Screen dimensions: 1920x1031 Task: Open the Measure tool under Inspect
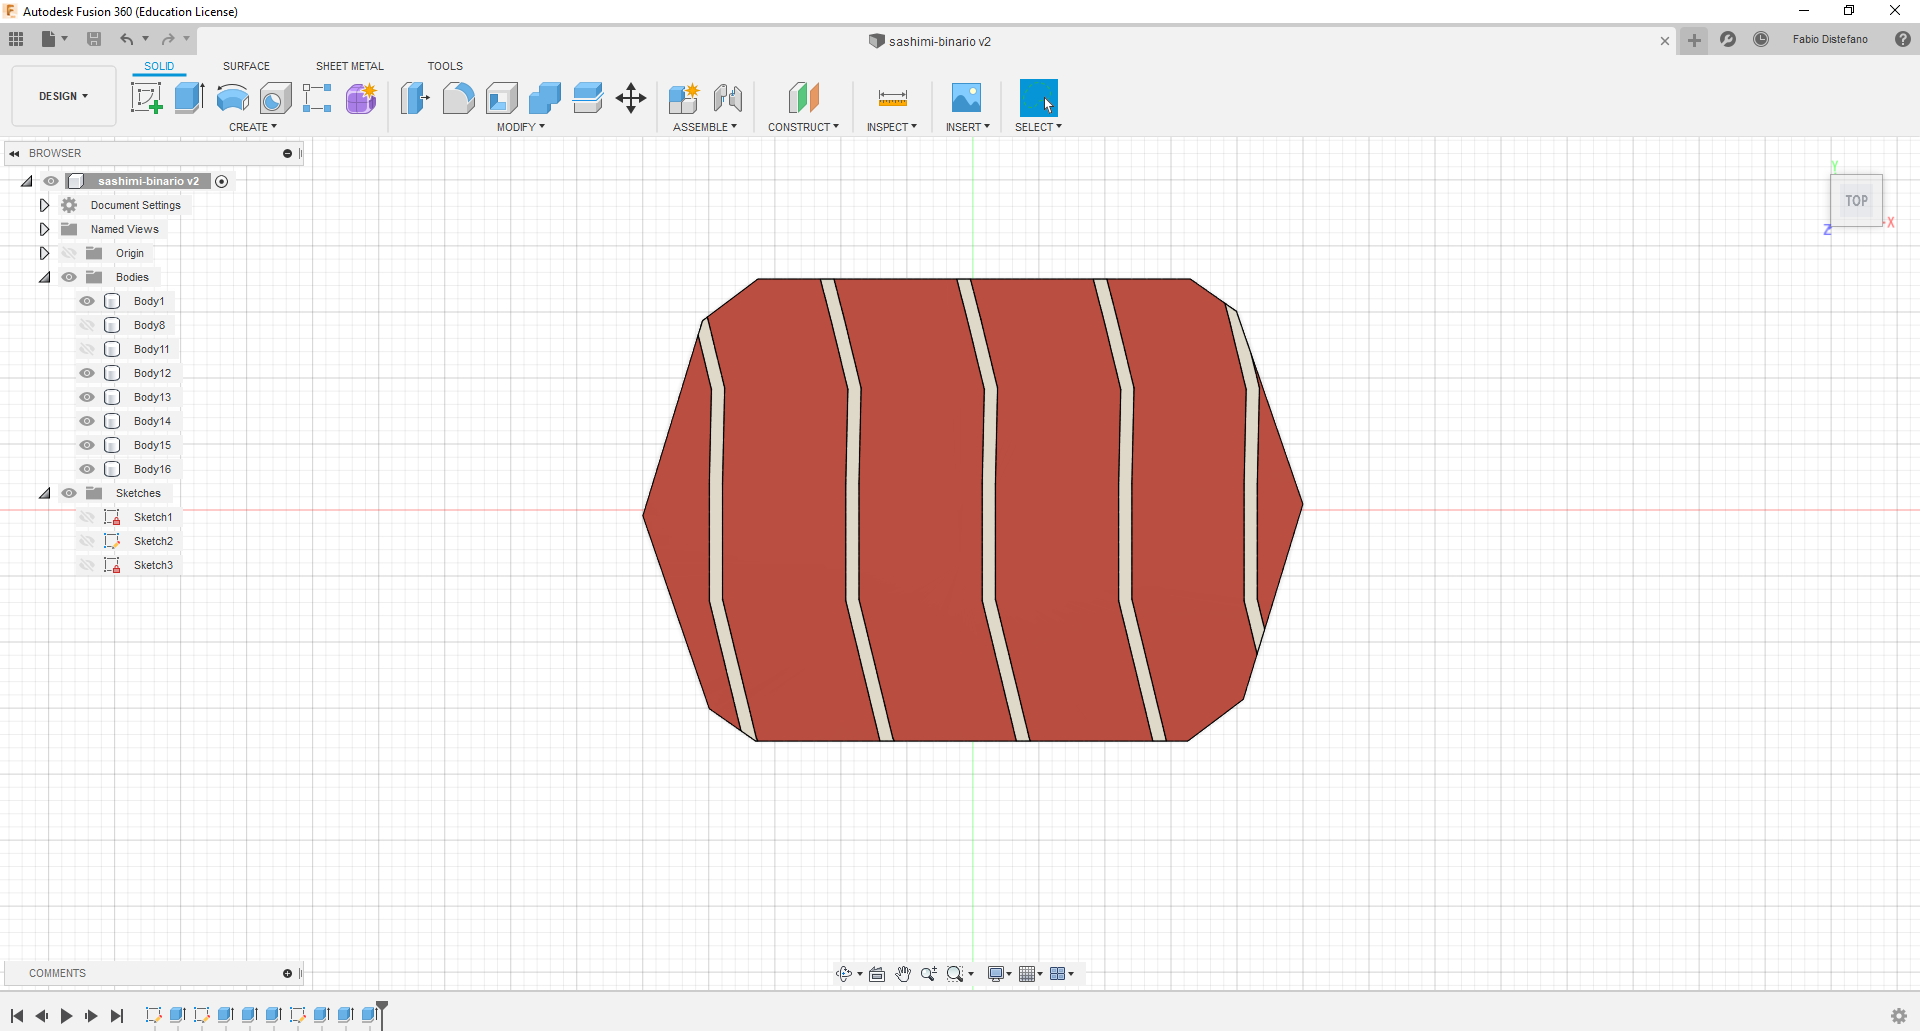tap(892, 98)
